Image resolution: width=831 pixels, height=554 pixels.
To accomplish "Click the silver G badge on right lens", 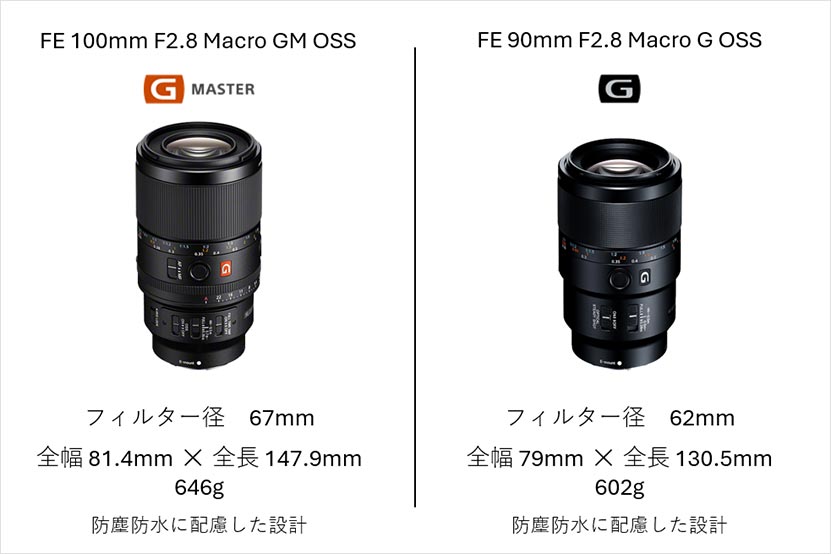I will click(x=644, y=277).
